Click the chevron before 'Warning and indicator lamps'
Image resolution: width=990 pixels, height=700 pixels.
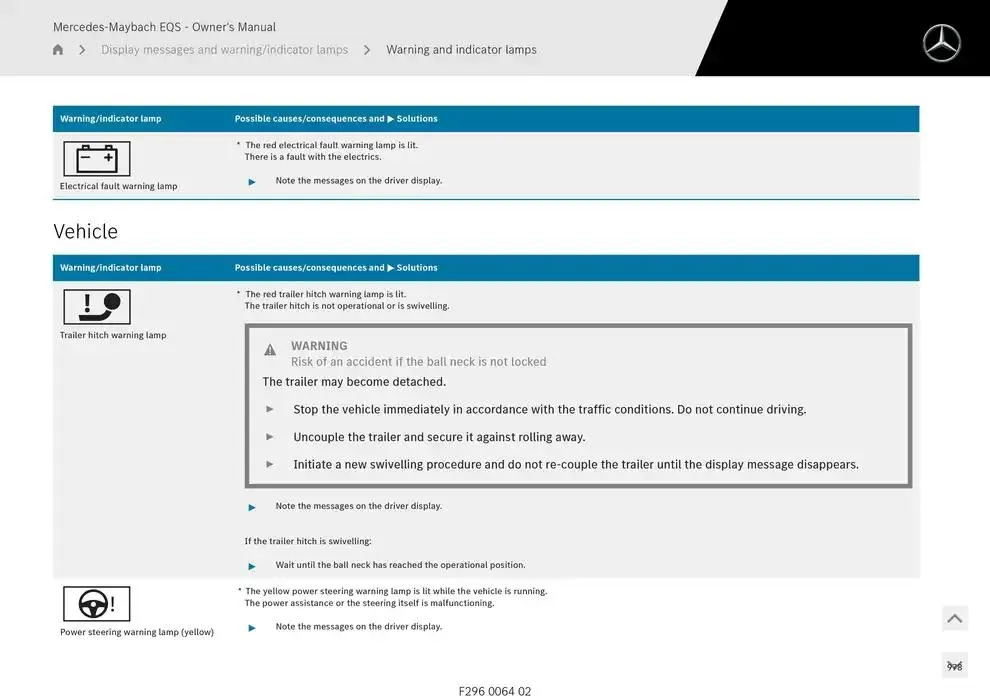click(367, 50)
